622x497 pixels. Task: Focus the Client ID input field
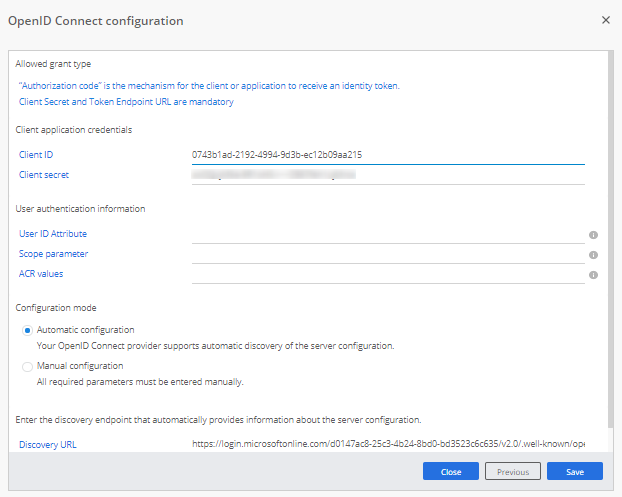387,155
